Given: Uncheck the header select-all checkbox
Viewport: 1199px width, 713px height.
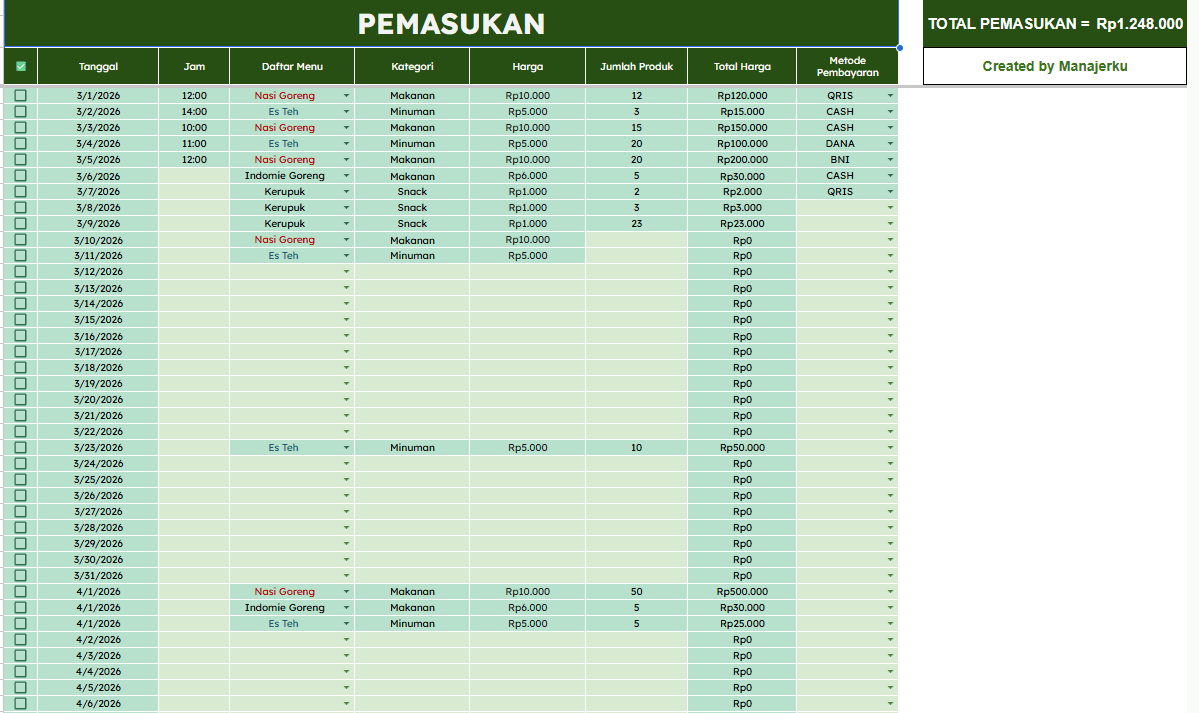Looking at the screenshot, I should click(x=21, y=67).
